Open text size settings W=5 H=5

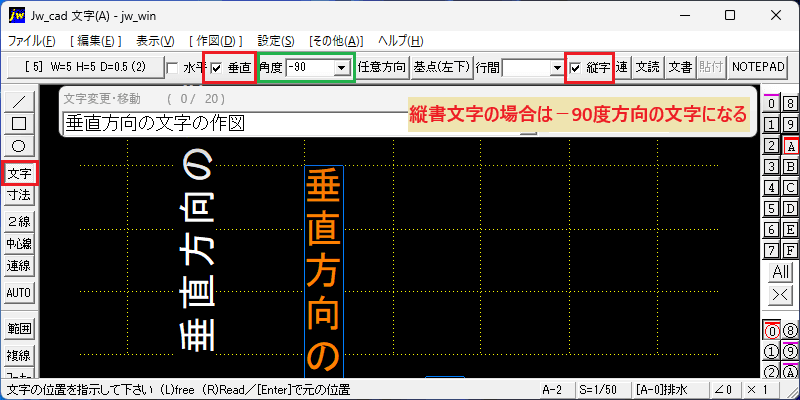pyautogui.click(x=85, y=67)
